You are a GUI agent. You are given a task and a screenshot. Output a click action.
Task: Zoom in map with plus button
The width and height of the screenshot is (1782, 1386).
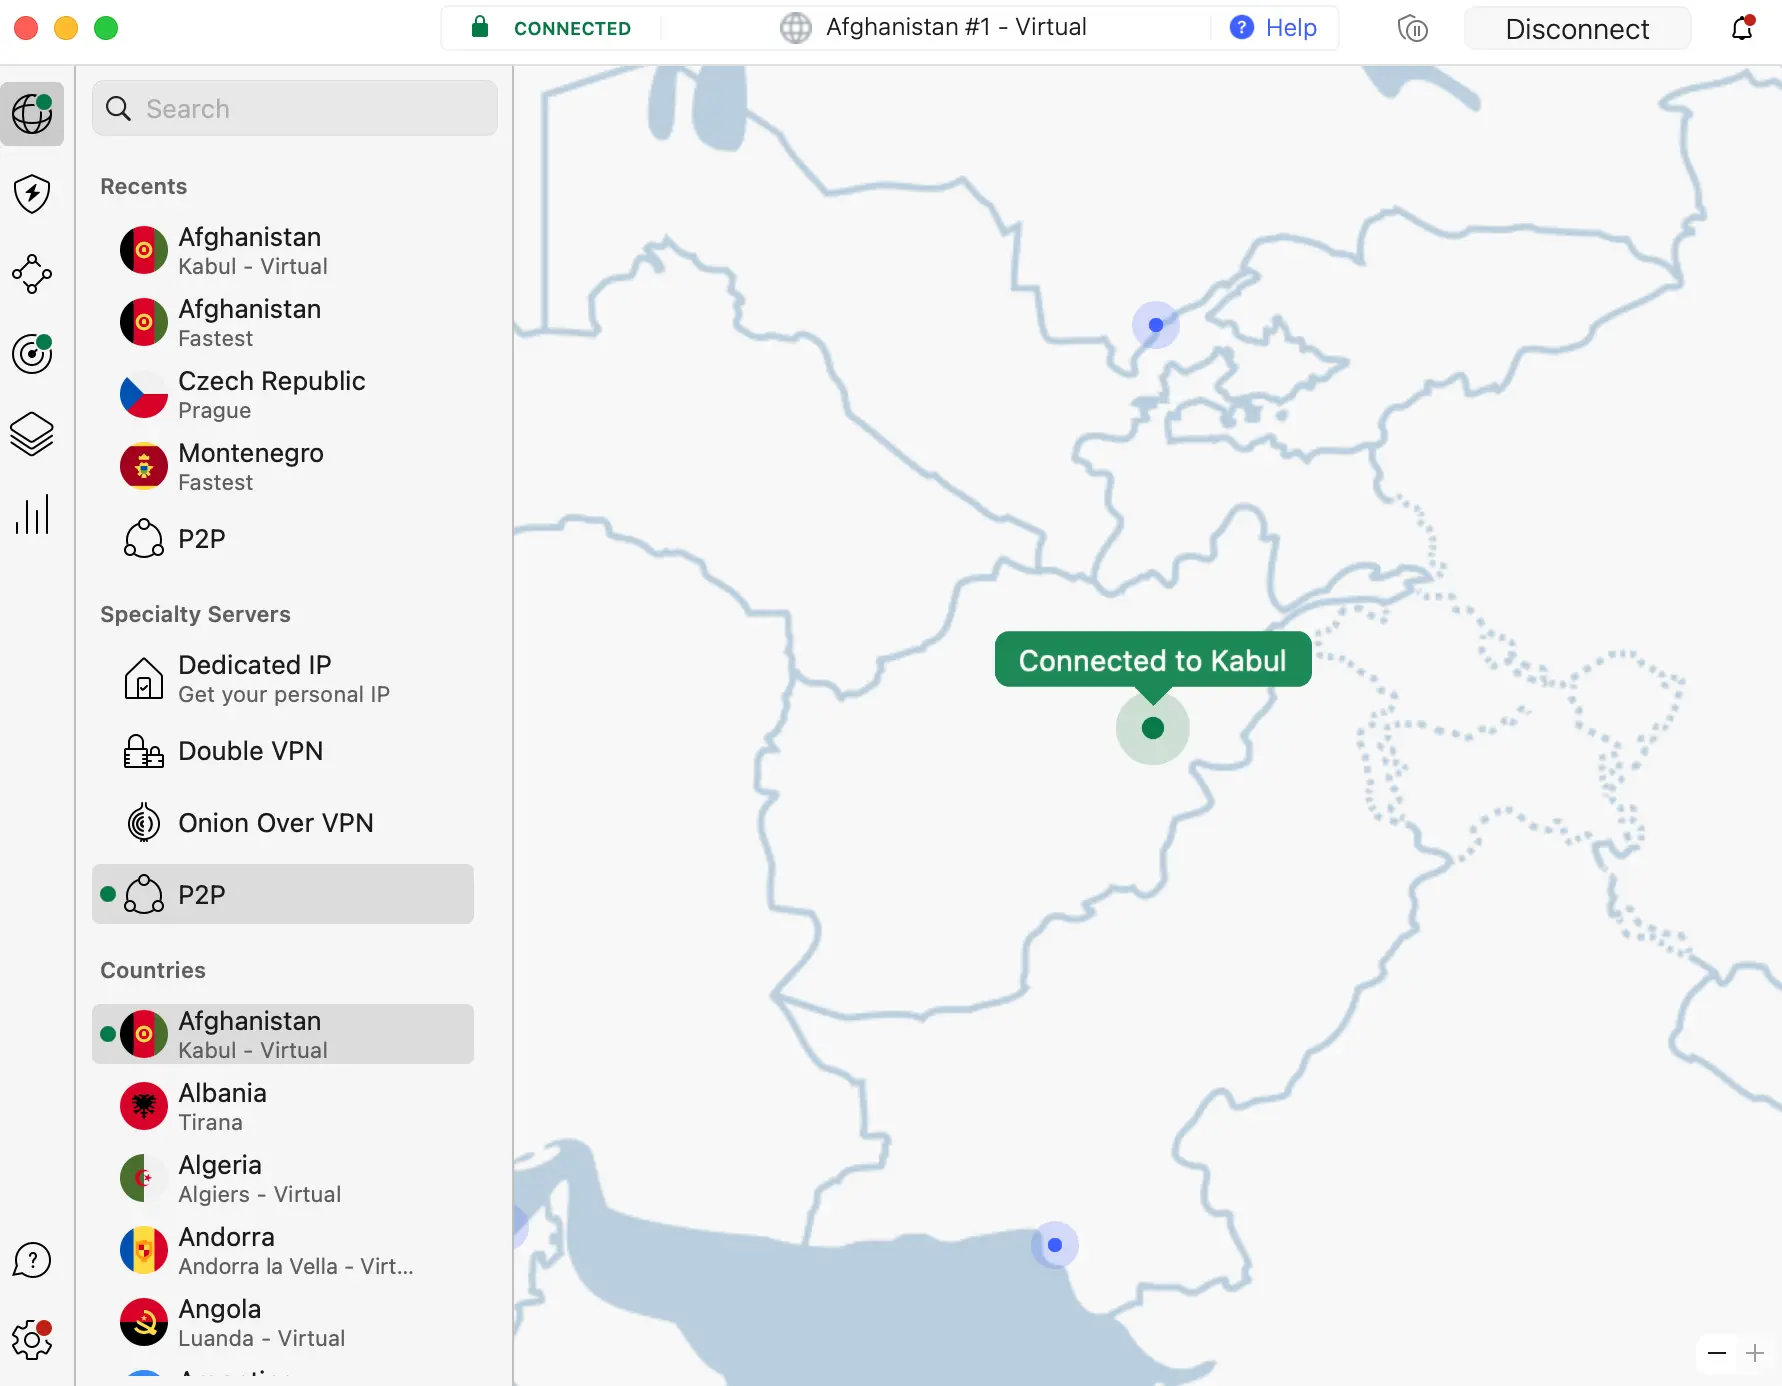(x=1755, y=1353)
